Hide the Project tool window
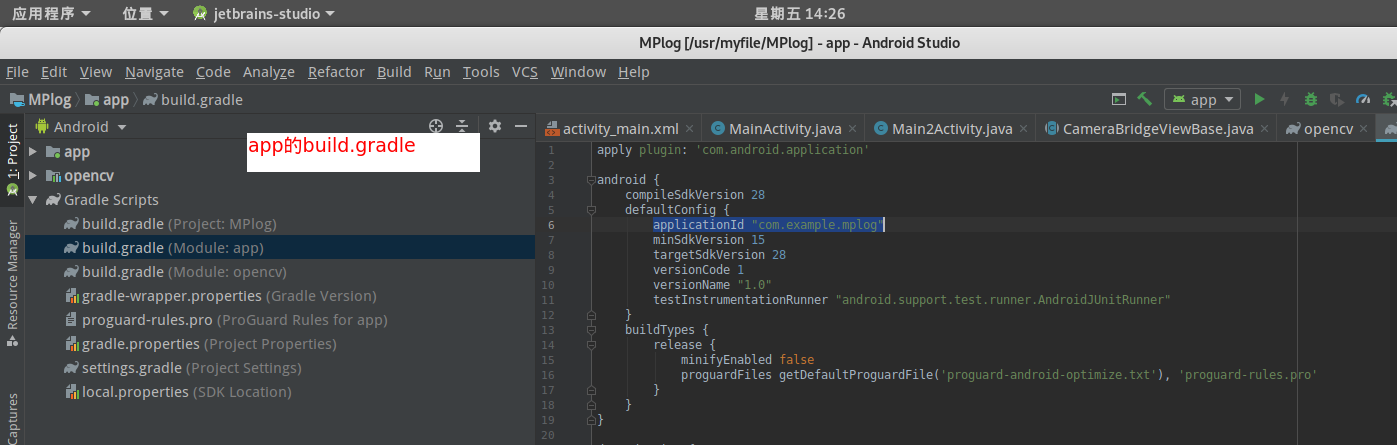This screenshot has width=1397, height=445. pos(520,126)
